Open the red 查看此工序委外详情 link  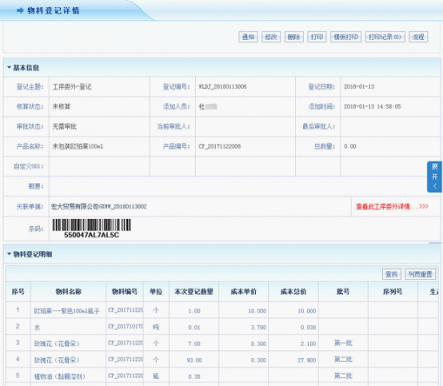(x=392, y=207)
